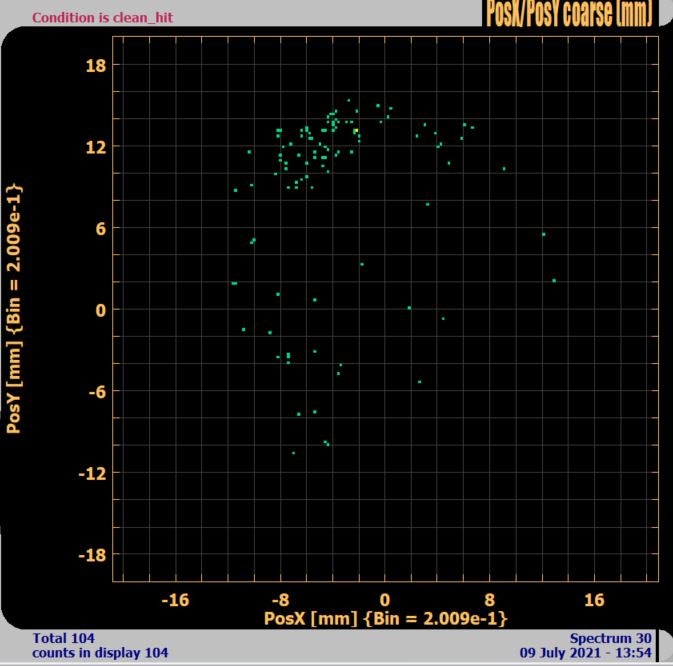This screenshot has width=673, height=666.
Task: Click the PosY [mm] vertical axis label
Action: (x=14, y=308)
